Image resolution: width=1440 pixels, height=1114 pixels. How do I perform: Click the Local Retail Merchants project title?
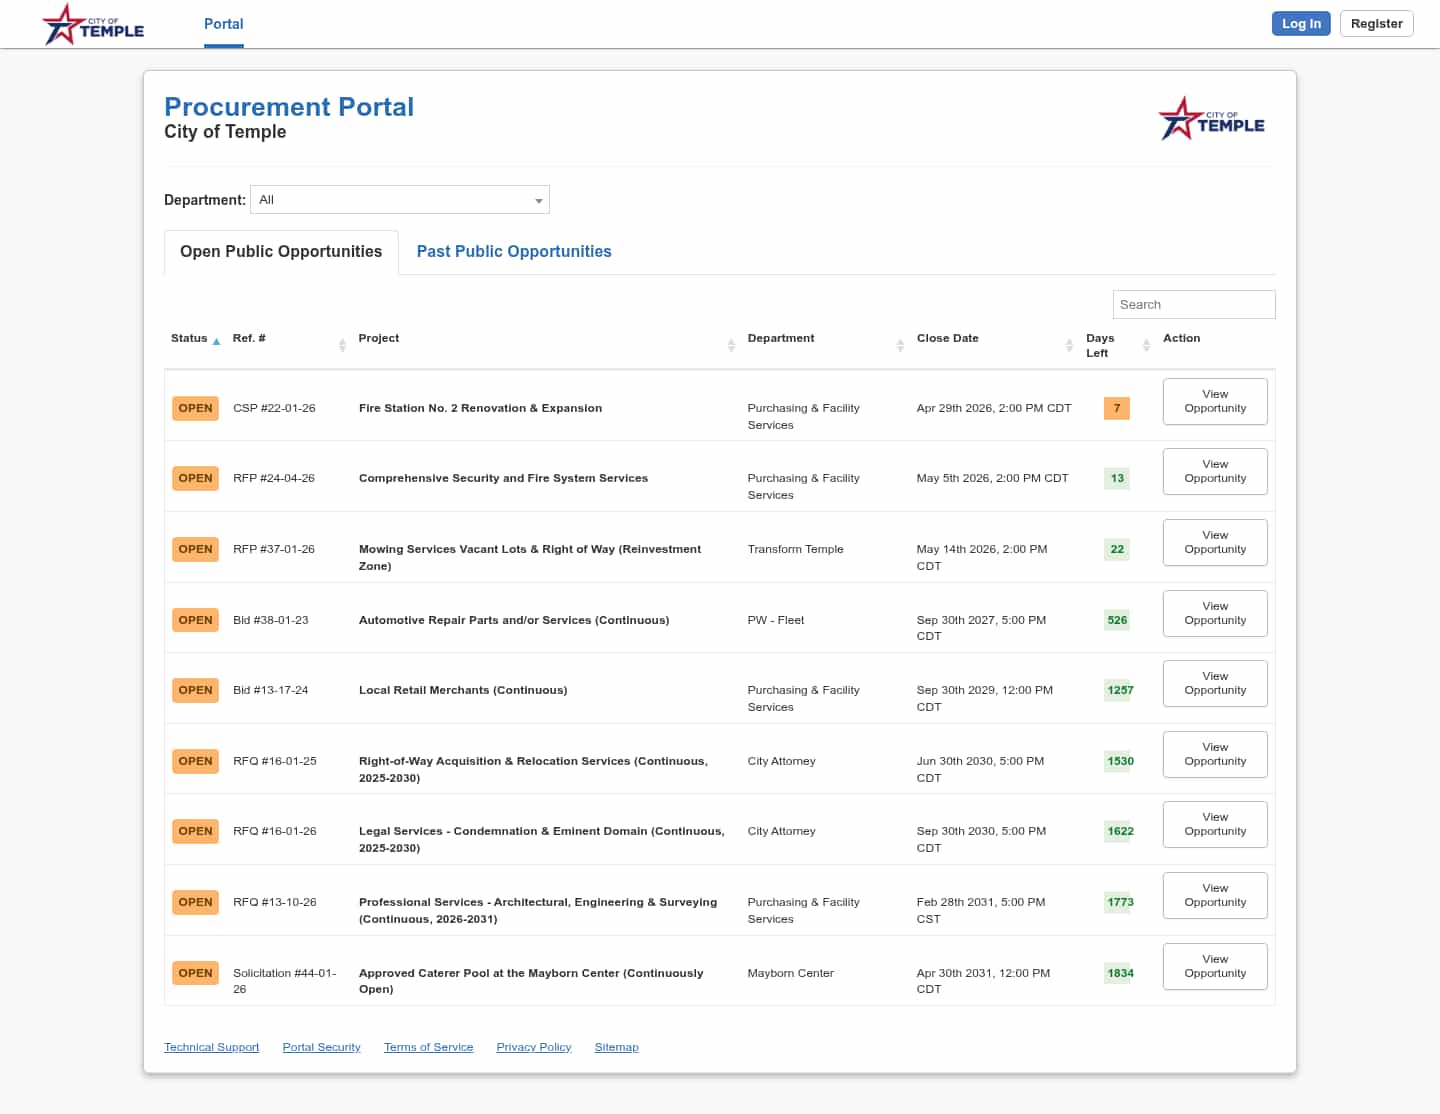click(x=462, y=690)
